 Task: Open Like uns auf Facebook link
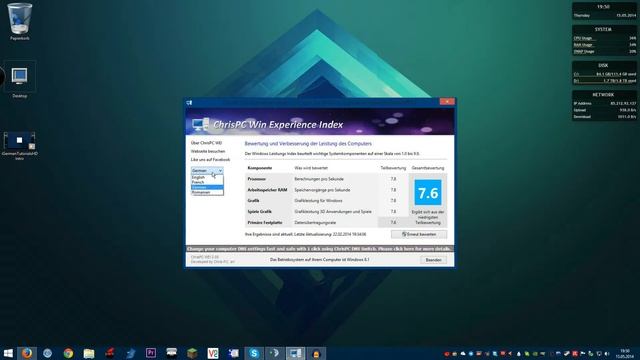point(210,160)
